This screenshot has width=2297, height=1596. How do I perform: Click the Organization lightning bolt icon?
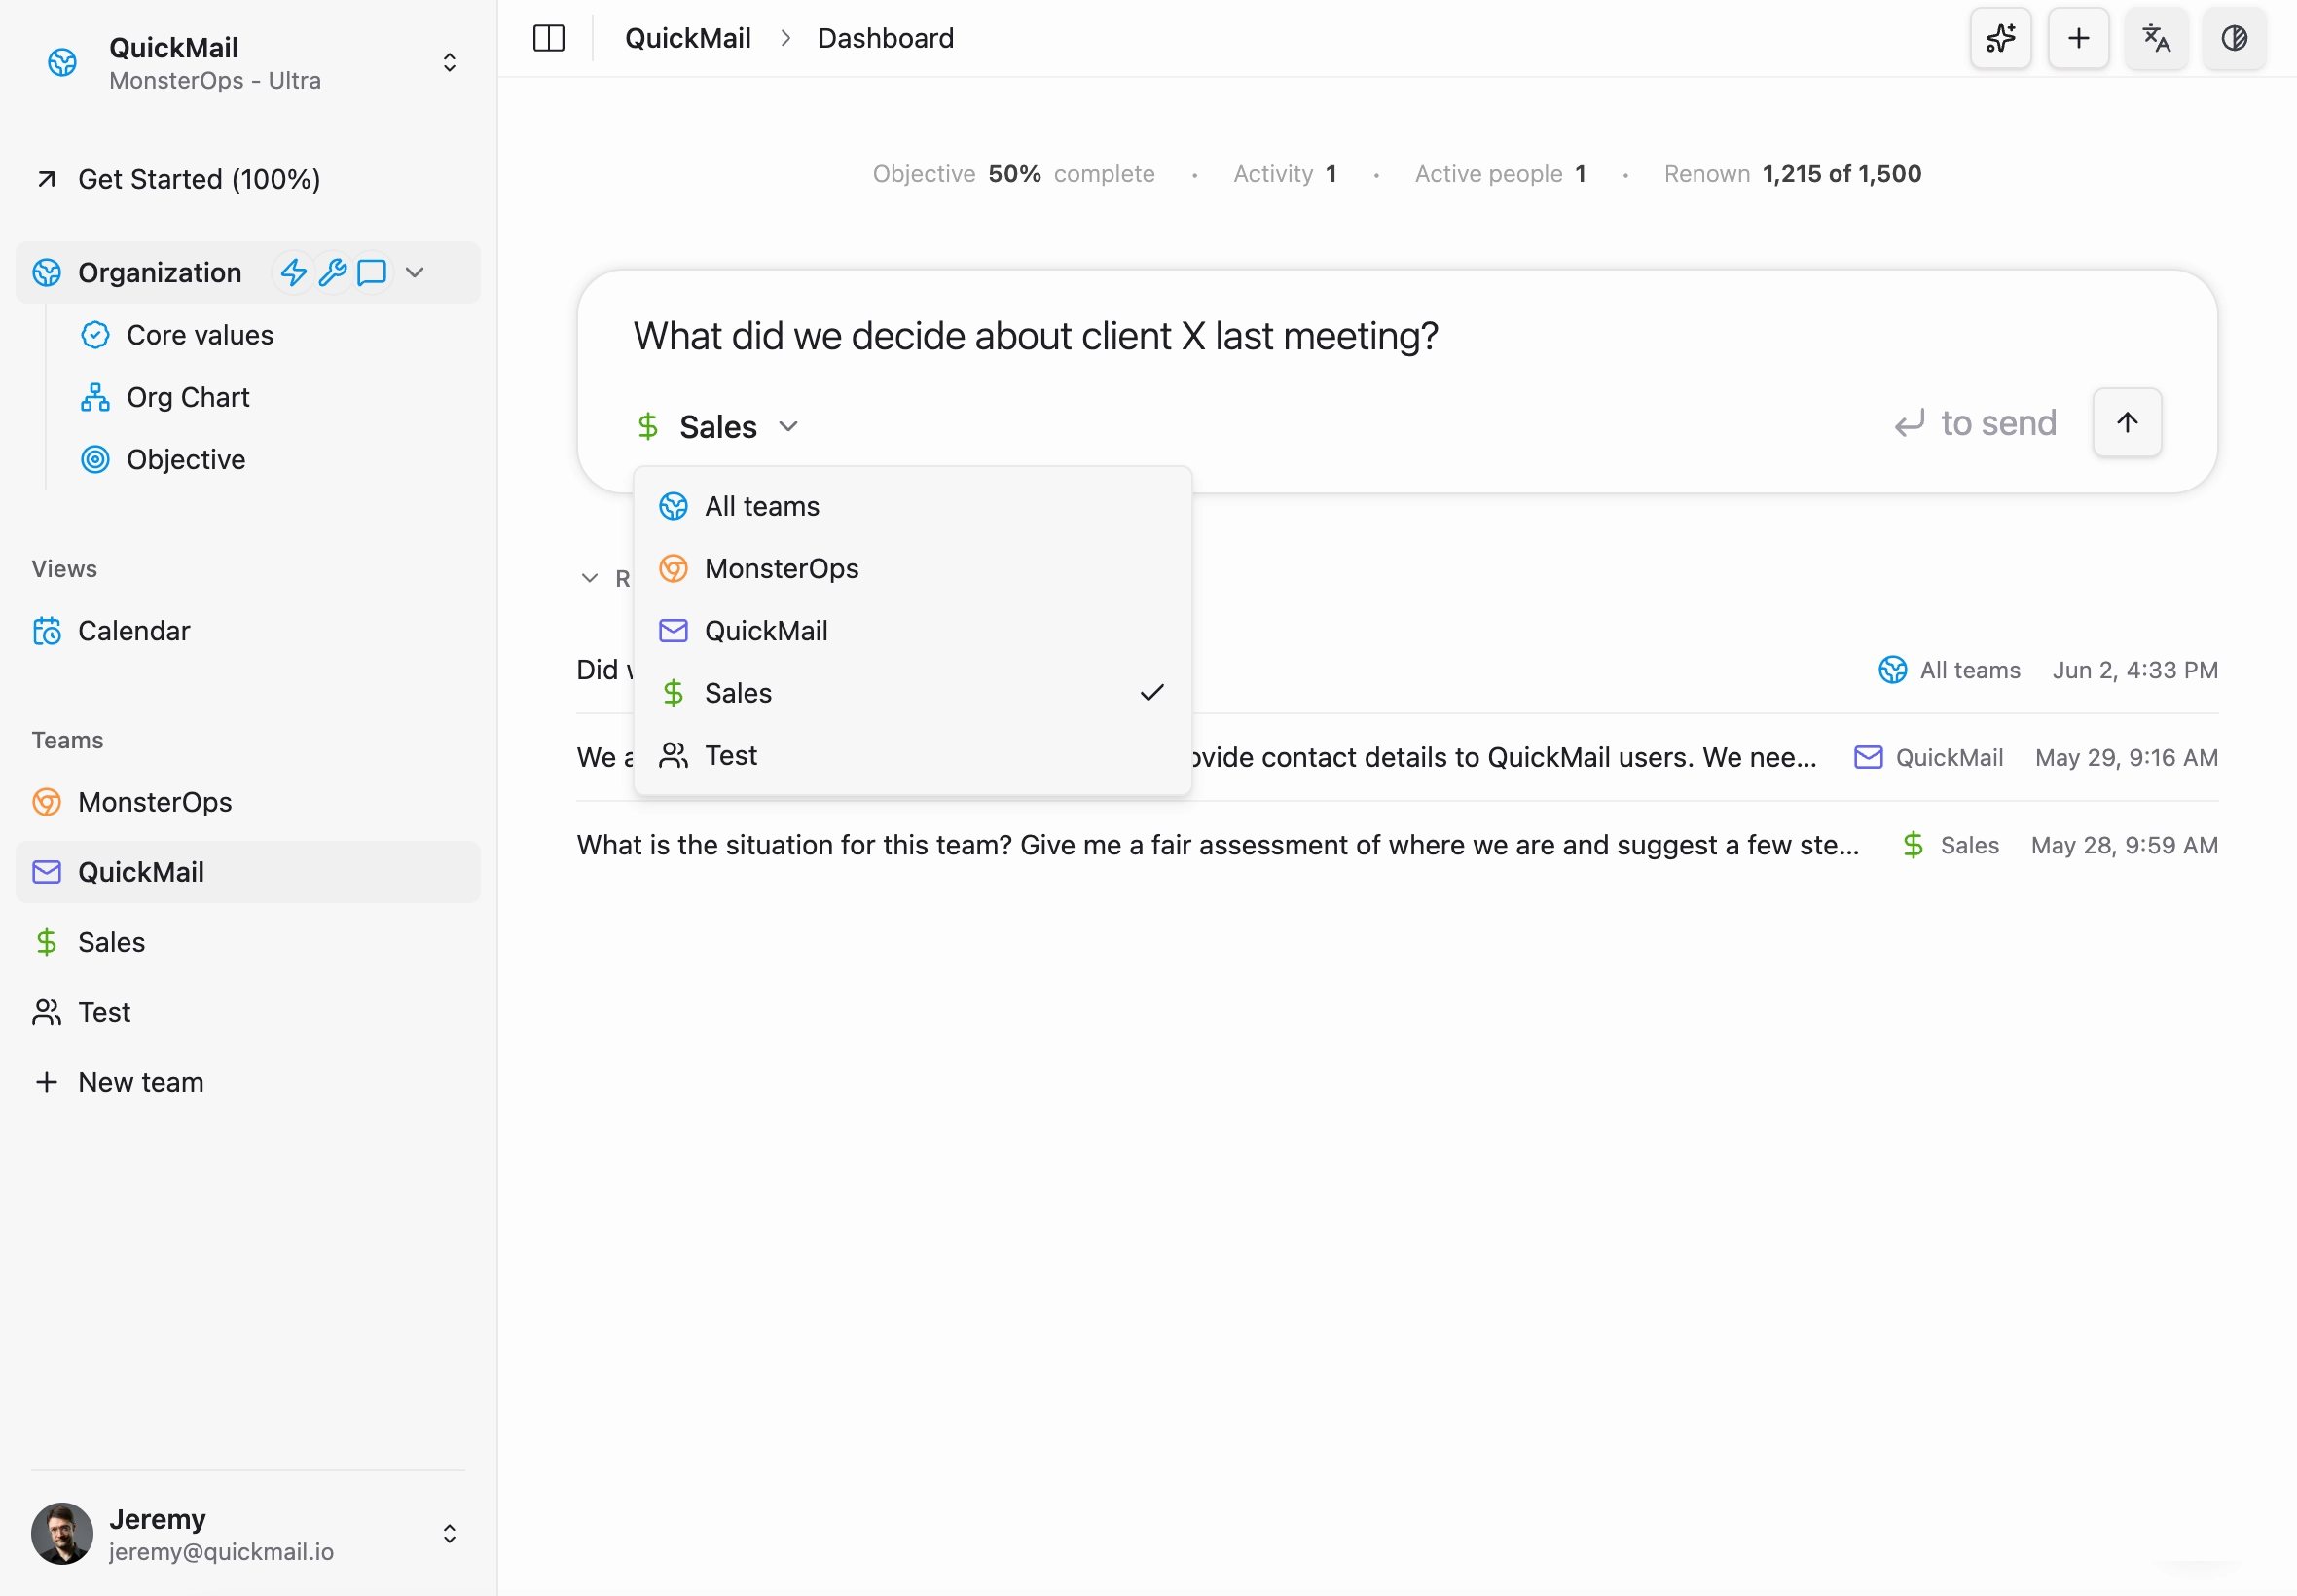pos(293,272)
